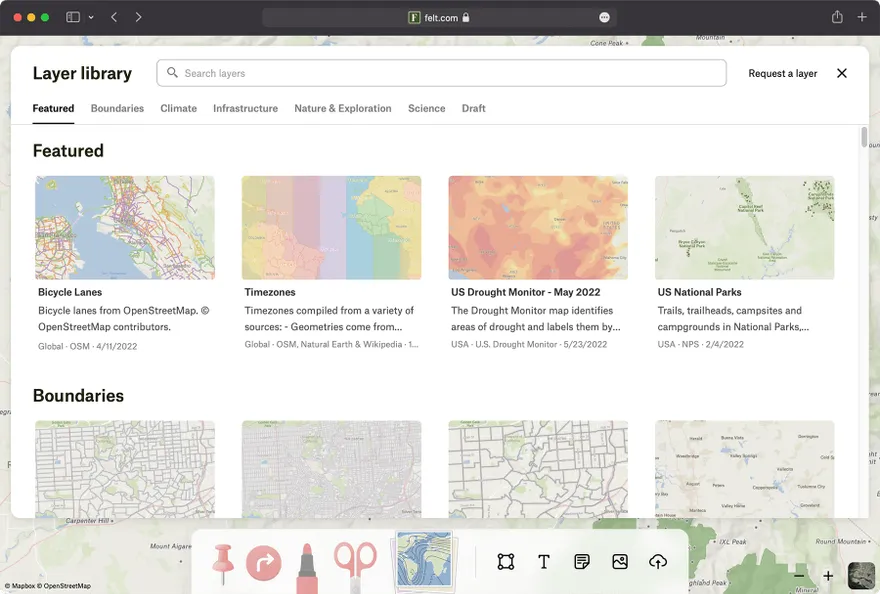Open Bicycle Lanes layer thumbnail
Viewport: 880px width, 594px height.
(125, 227)
